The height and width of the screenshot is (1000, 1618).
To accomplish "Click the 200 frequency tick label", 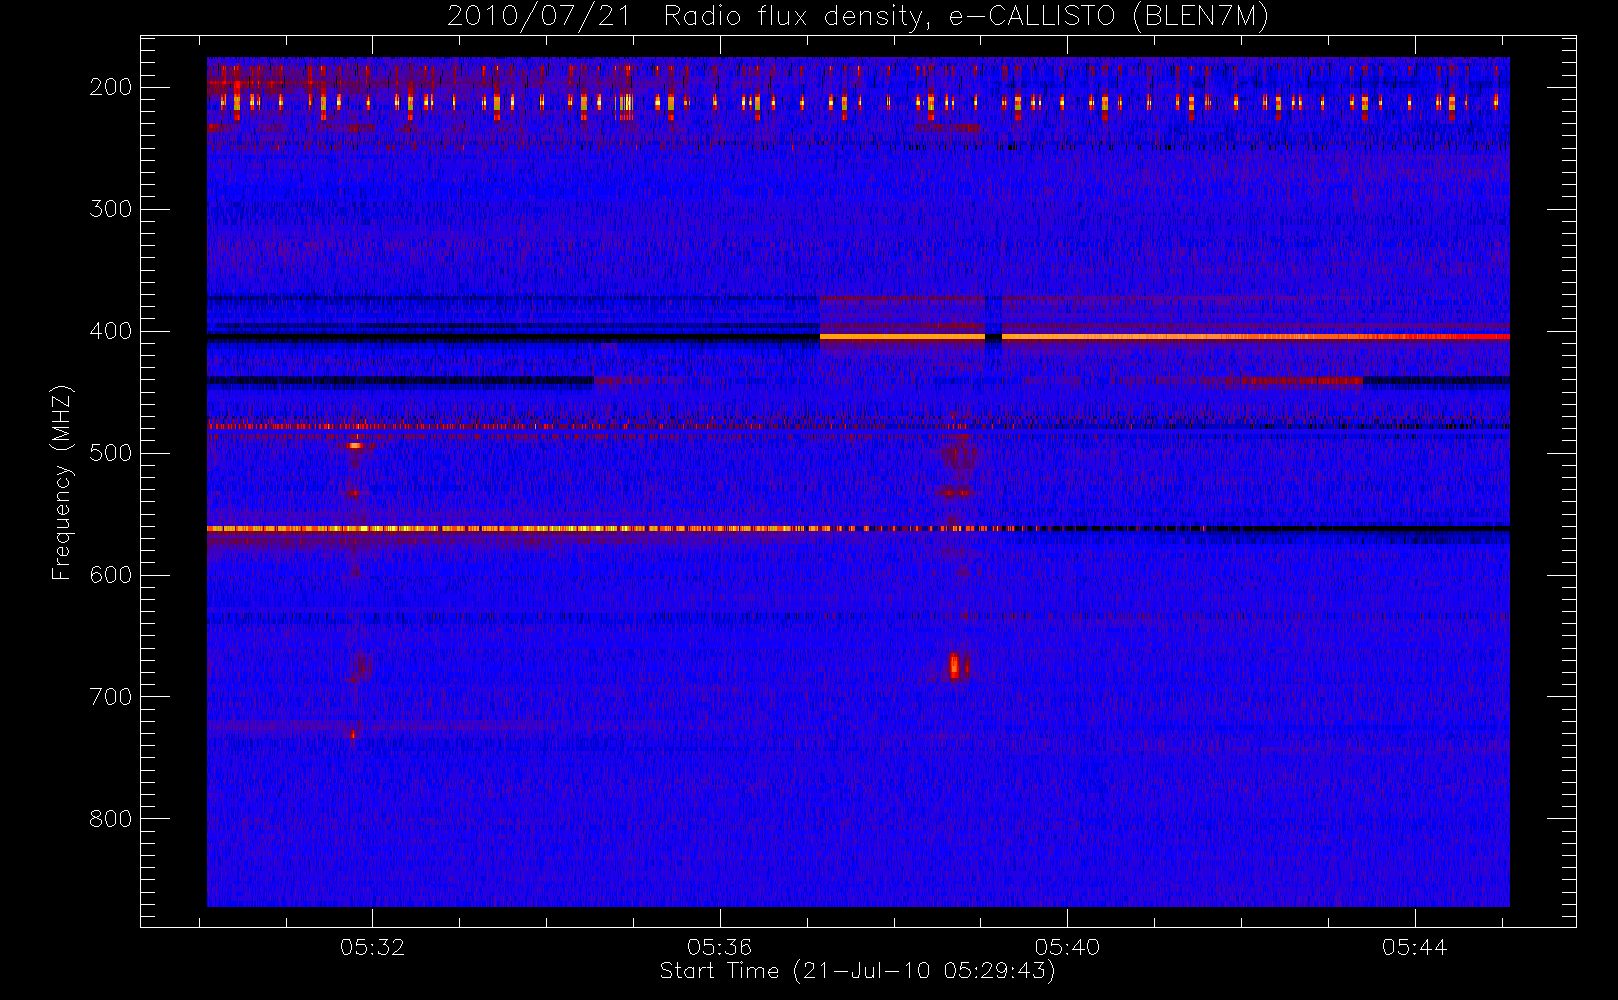I will (x=111, y=87).
